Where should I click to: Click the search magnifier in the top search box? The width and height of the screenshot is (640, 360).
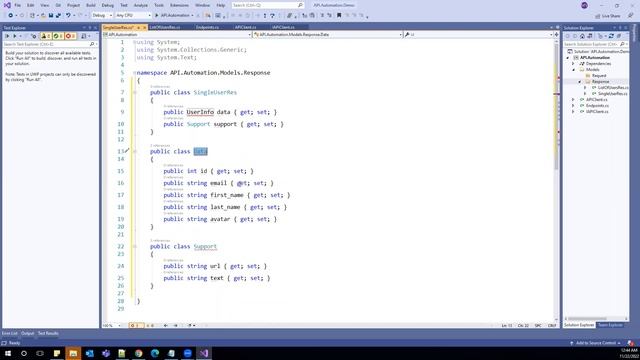point(300,5)
